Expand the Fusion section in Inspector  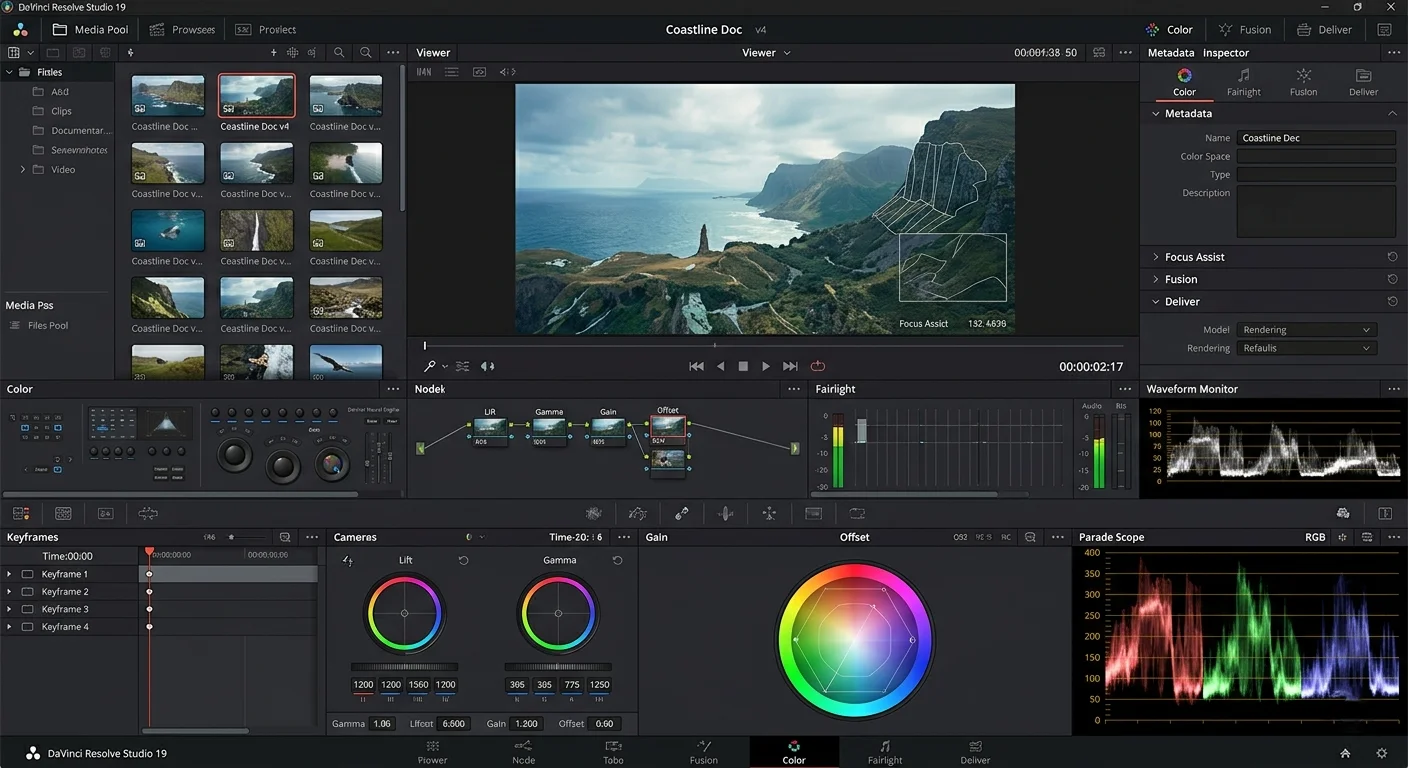(x=1156, y=279)
